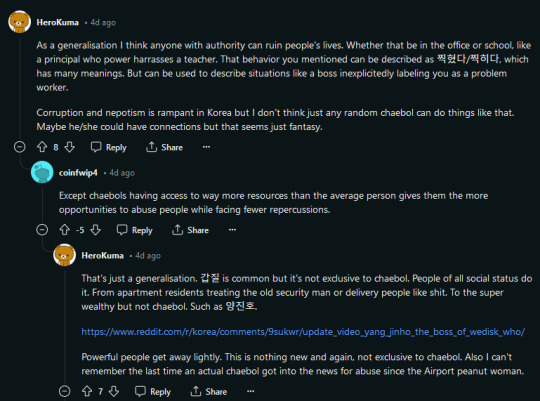Downvote coinfwip4's comment scored -5
Viewport: 540px width, 401px height.
pos(95,230)
